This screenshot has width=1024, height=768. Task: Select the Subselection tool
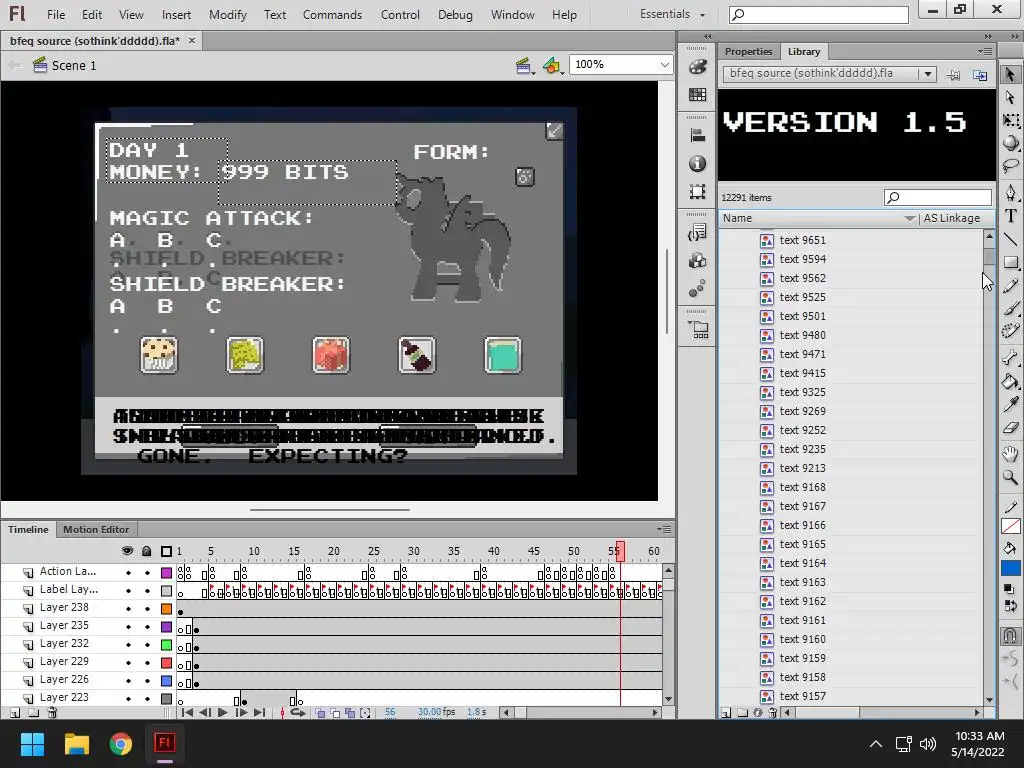click(1010, 97)
